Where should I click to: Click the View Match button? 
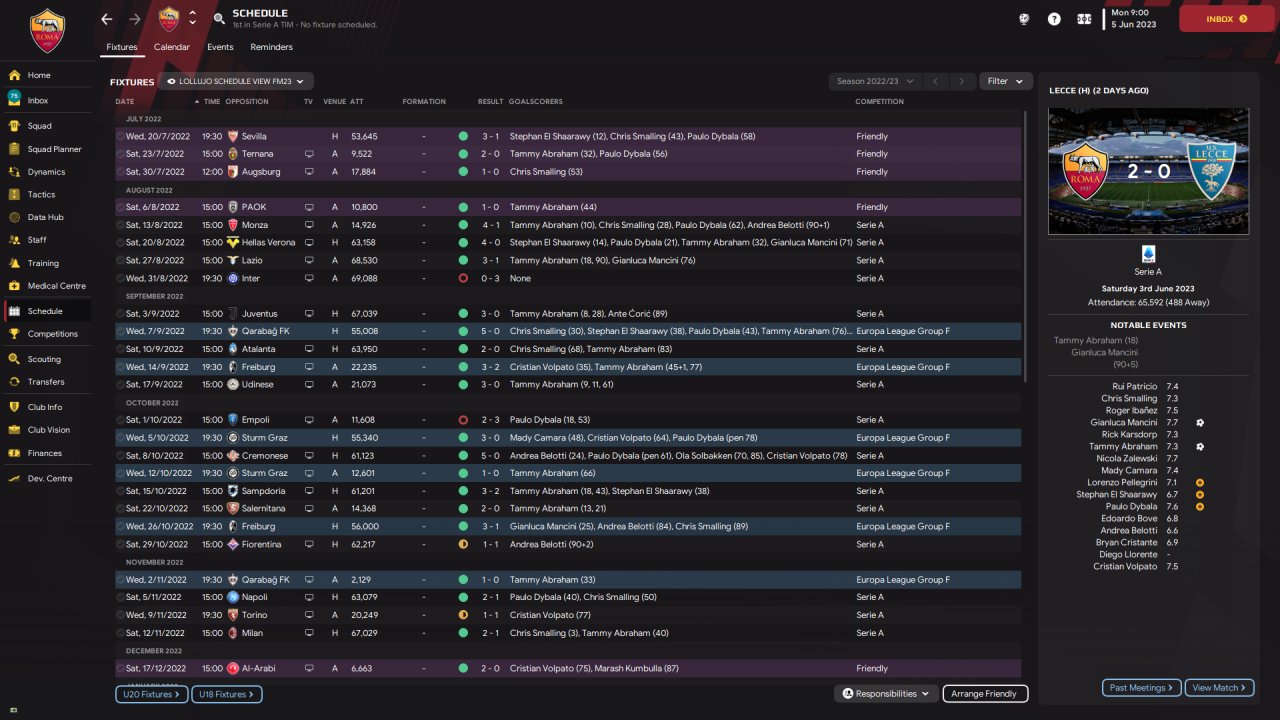[x=1219, y=688]
